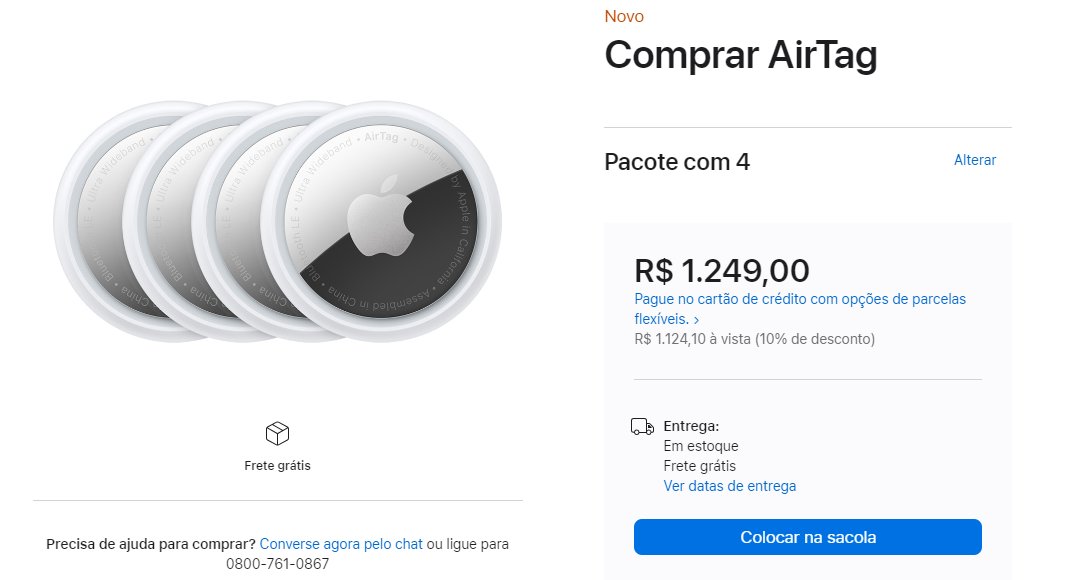Click the Comprar AirTag heading

coord(740,55)
